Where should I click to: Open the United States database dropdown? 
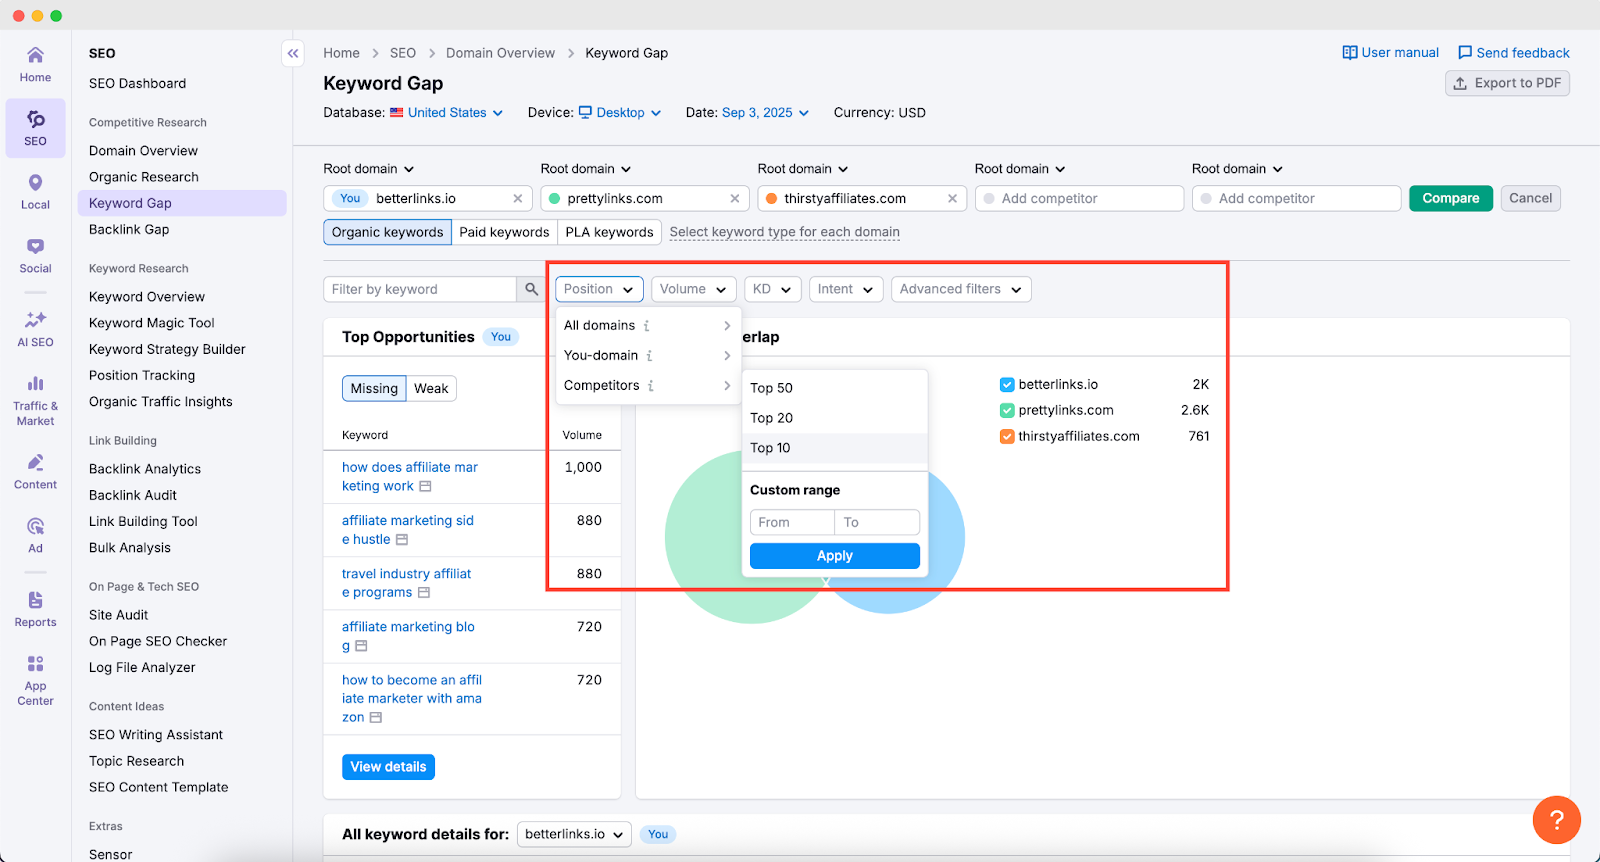pyautogui.click(x=455, y=113)
